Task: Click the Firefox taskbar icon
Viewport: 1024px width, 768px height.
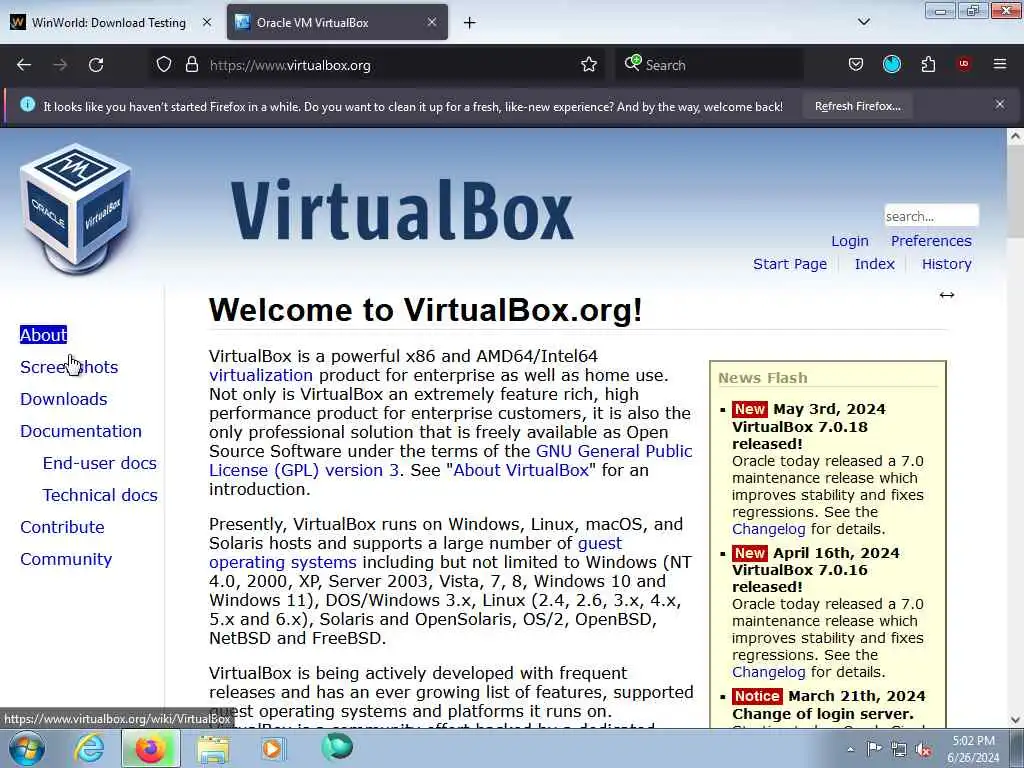Action: click(x=150, y=748)
